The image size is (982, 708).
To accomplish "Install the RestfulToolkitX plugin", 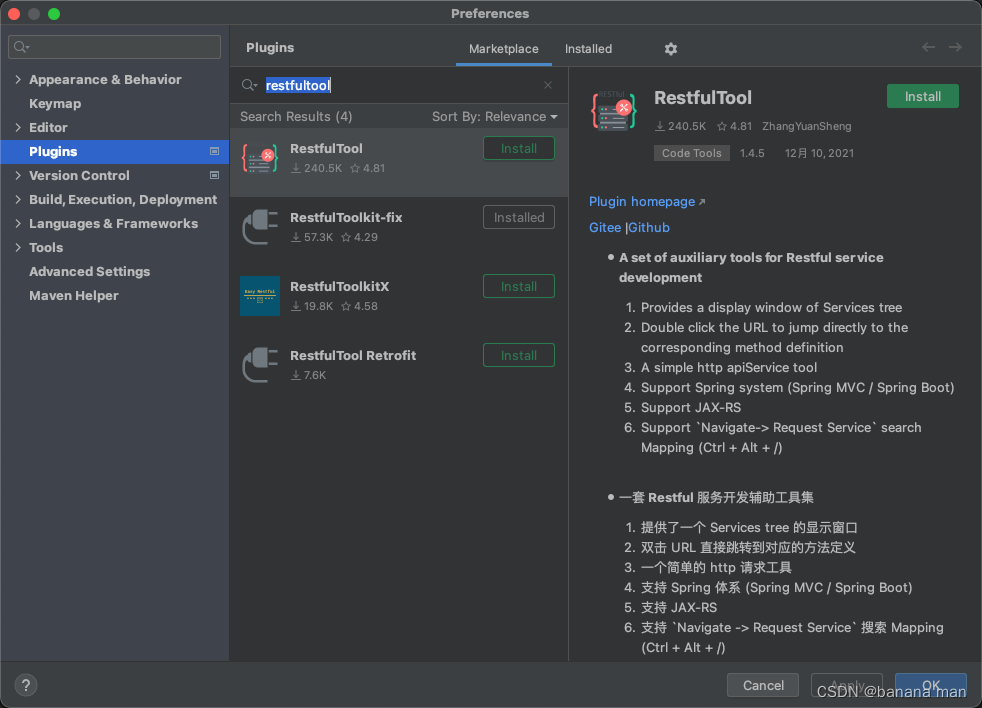I will [x=519, y=286].
